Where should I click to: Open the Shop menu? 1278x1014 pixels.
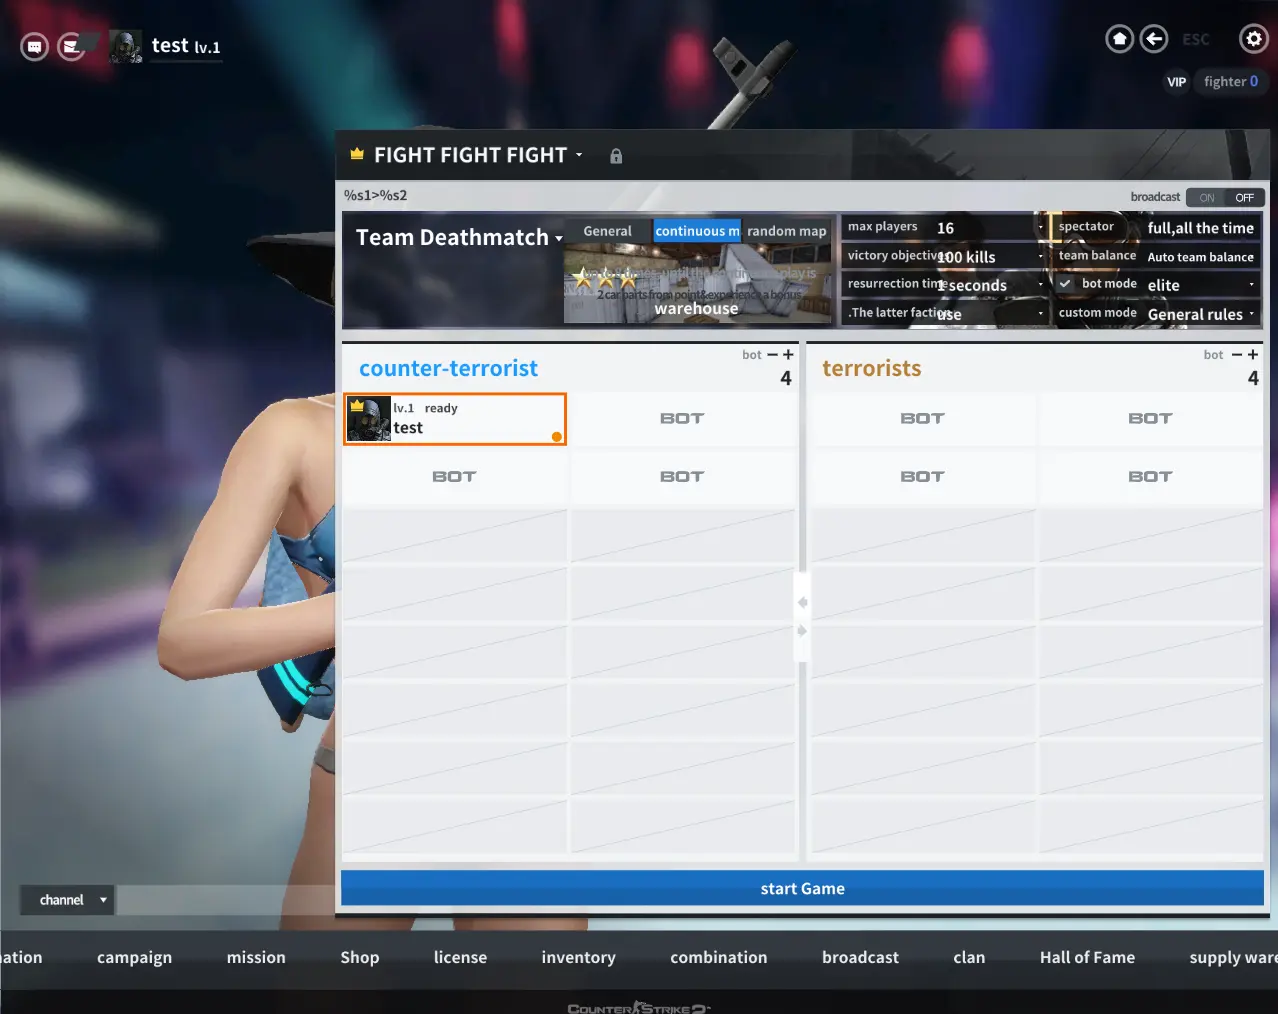360,958
